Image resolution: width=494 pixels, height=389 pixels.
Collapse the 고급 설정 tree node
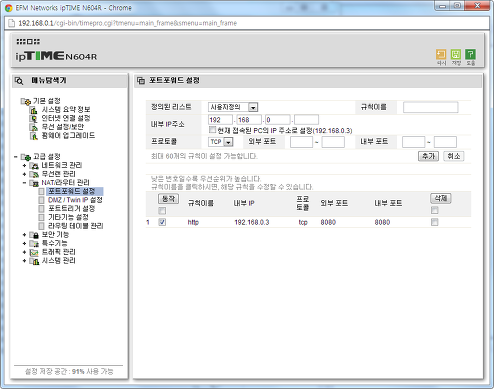[16, 157]
